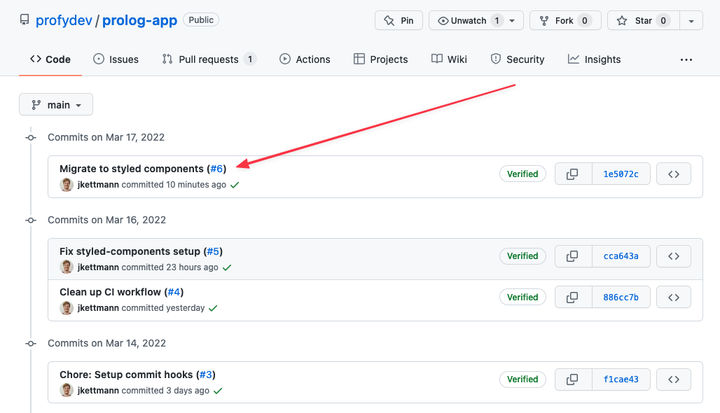Viewport: 720px width, 413px height.
Task: Go to the Actions tab
Action: [305, 59]
